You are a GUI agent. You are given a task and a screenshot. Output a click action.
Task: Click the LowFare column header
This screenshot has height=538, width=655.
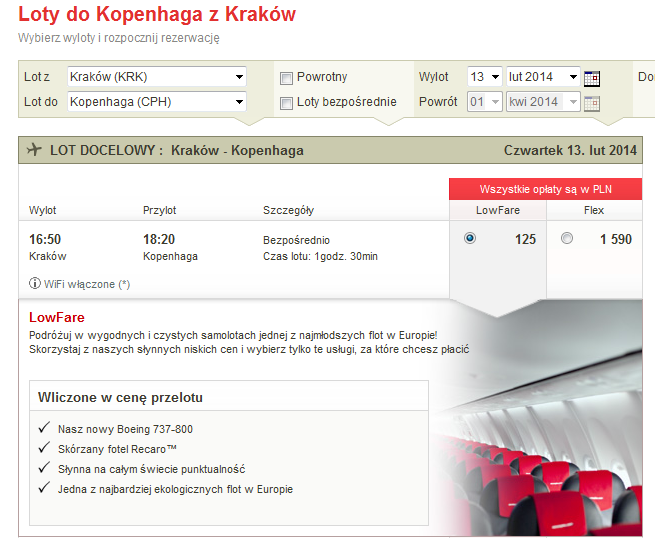pos(498,210)
